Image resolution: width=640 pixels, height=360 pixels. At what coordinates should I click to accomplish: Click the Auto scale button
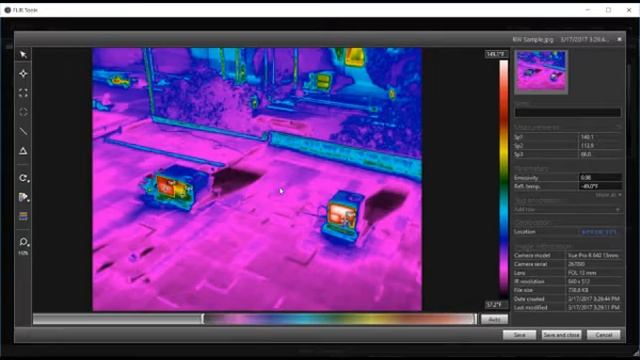(494, 319)
